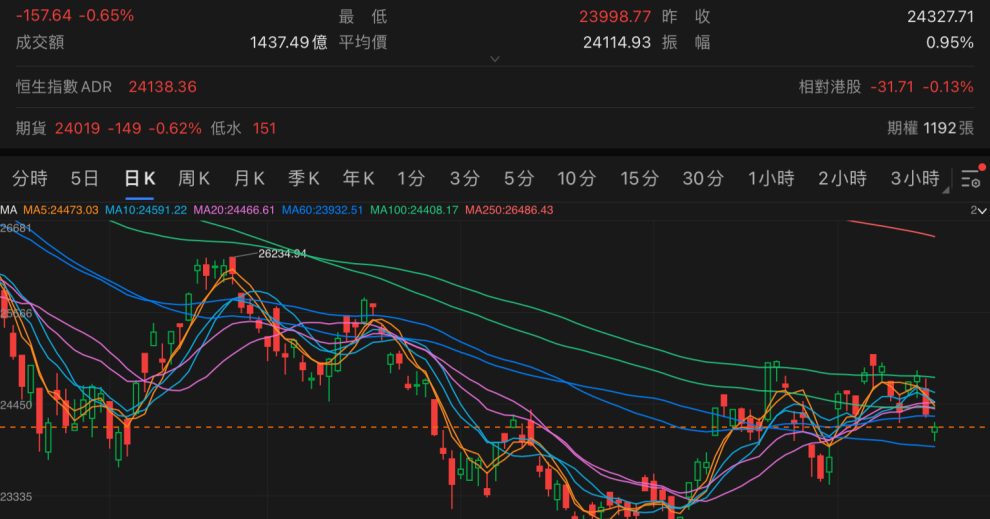Click the MA5 orange legend value
This screenshot has height=519, width=990.
[x=62, y=210]
